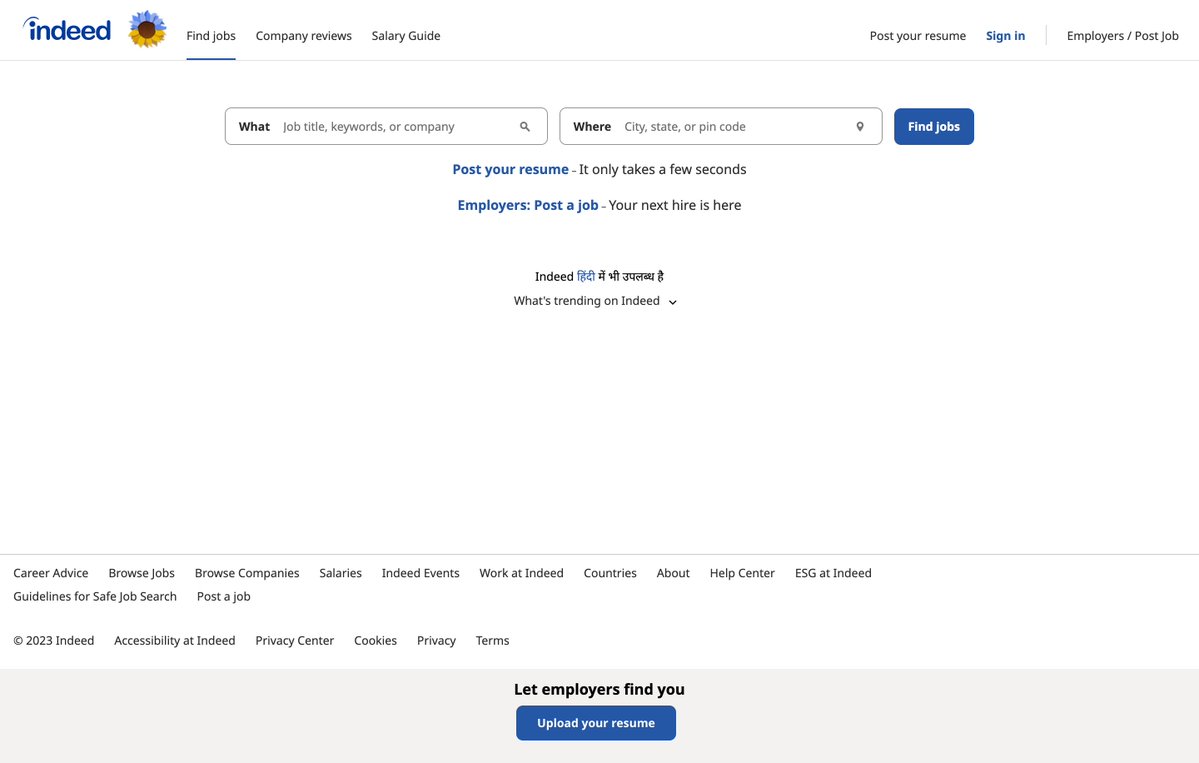Focus the job title keywords field
This screenshot has height=763, width=1199.
(395, 127)
